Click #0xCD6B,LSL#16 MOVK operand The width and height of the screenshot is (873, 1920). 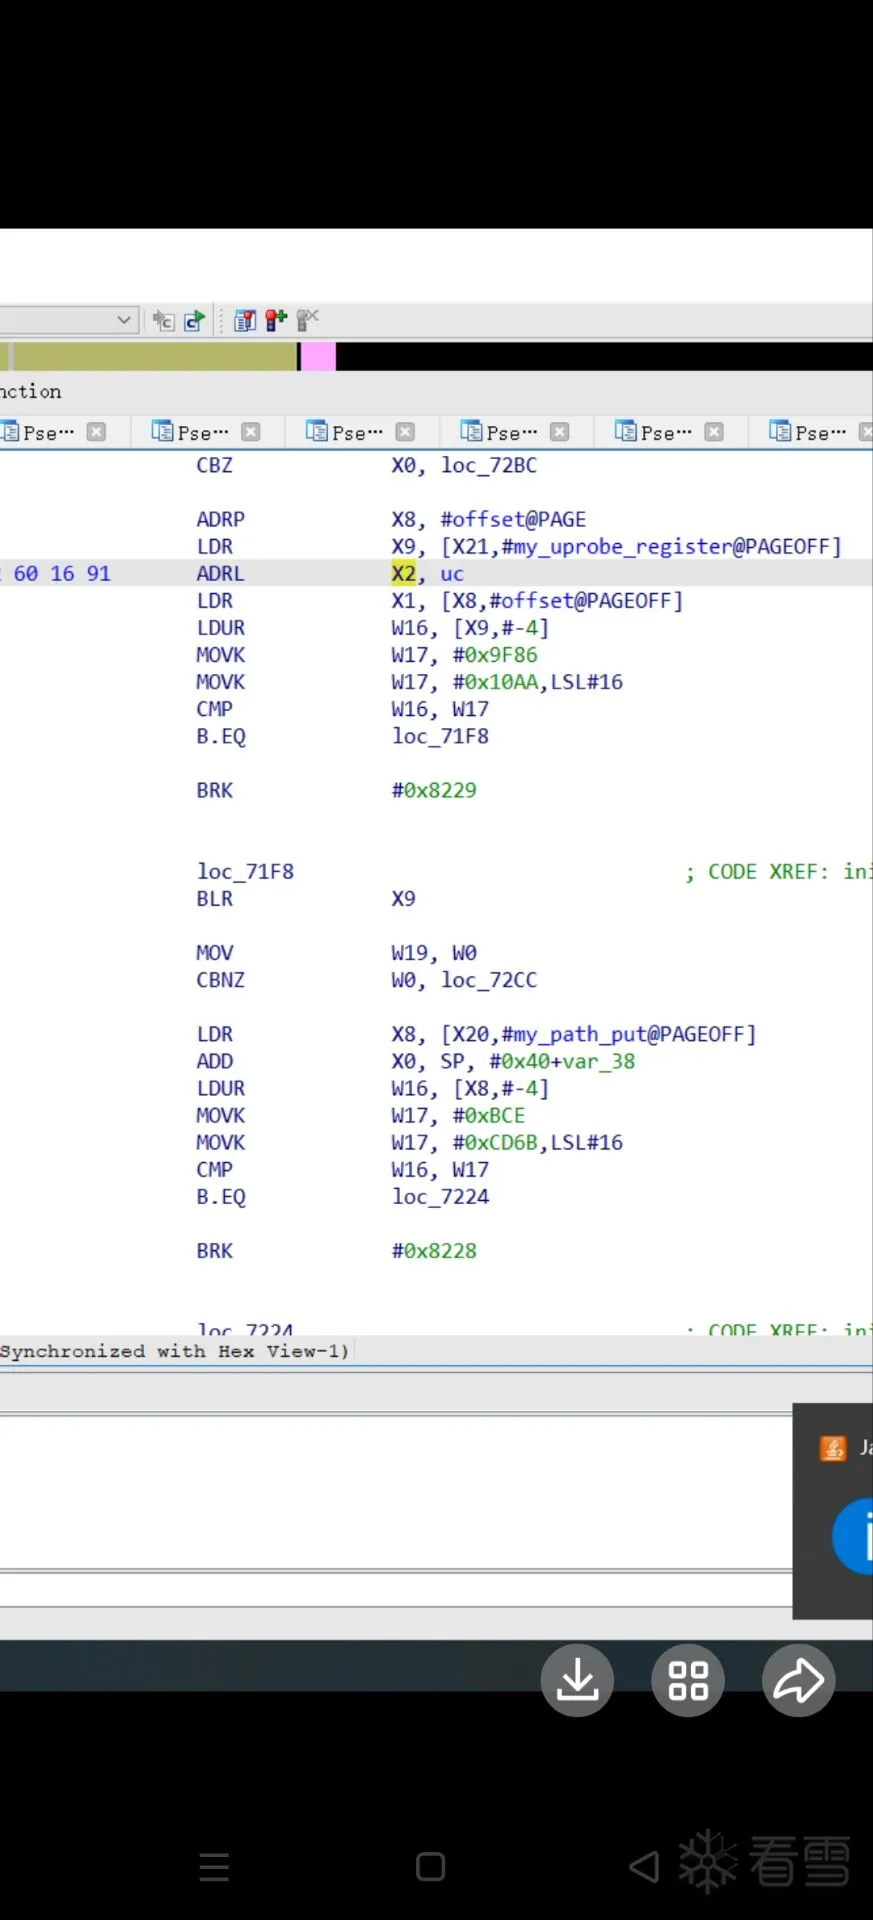coord(537,1142)
